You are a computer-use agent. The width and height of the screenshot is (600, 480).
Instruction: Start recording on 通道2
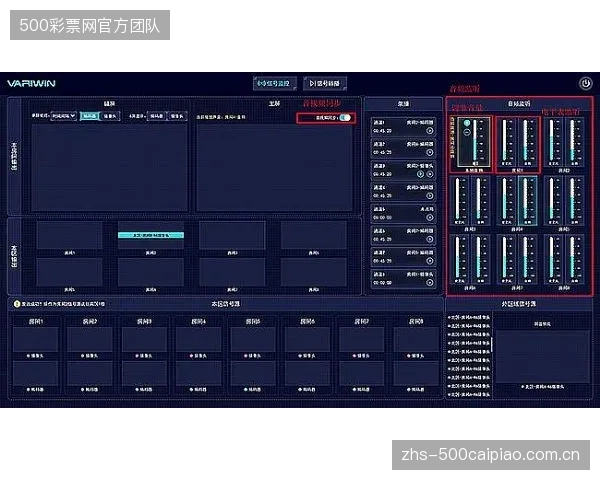430,152
